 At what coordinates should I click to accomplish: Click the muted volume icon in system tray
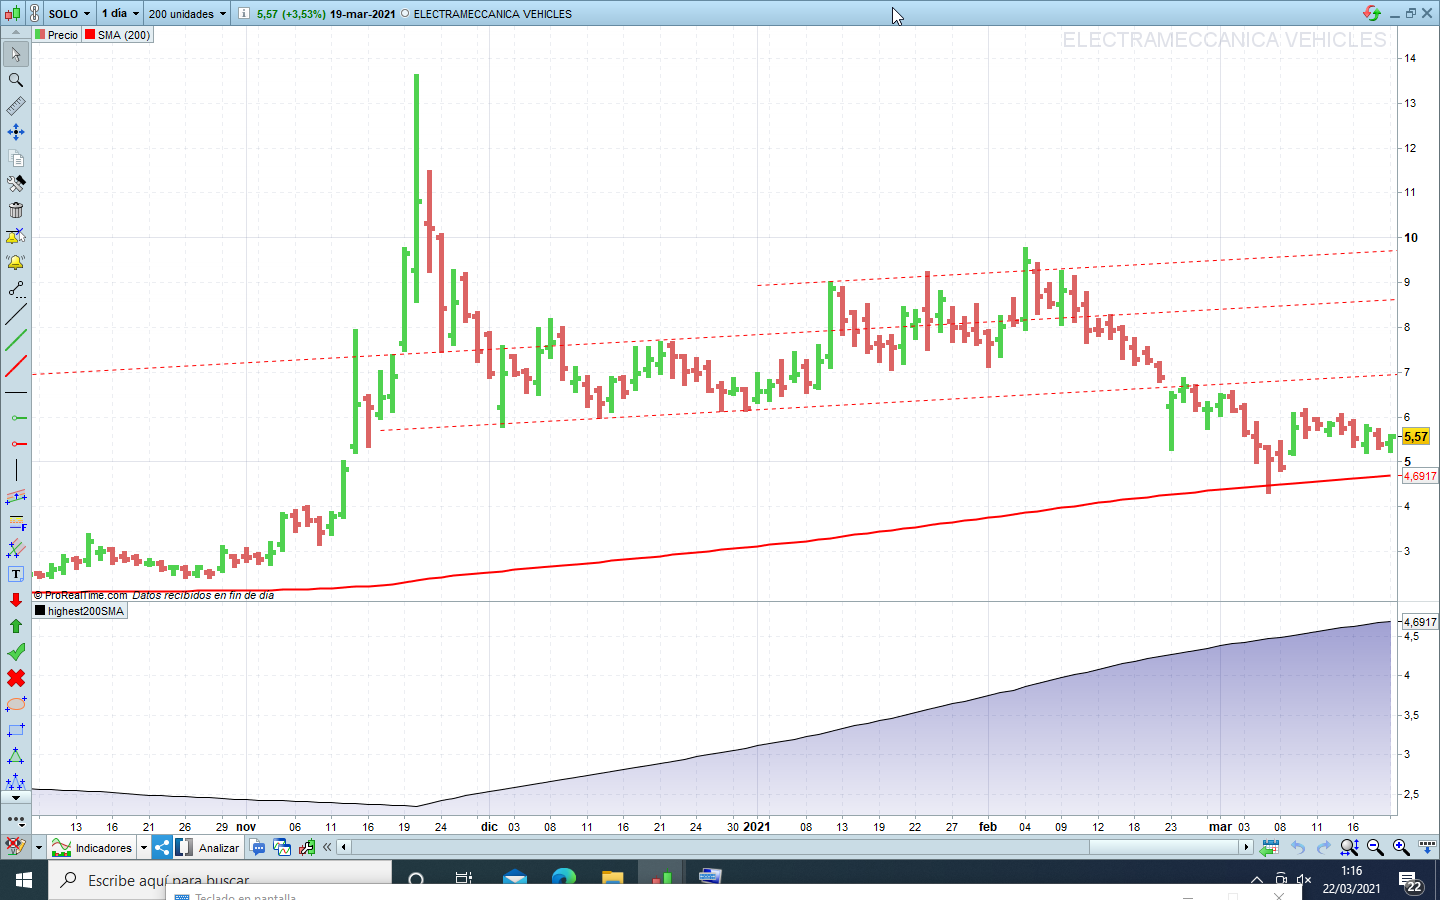coord(1304,880)
